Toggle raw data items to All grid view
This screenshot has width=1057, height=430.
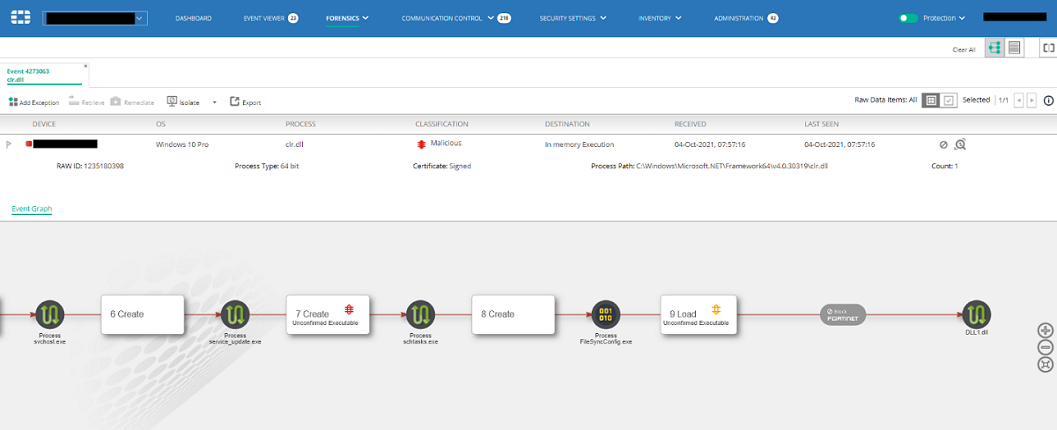(x=931, y=100)
